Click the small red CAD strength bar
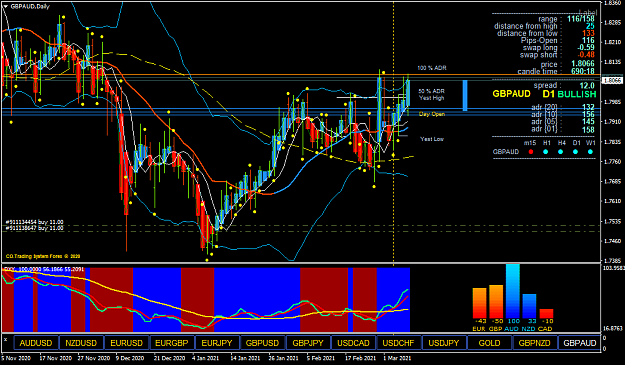Image resolution: width=625 pixels, height=365 pixels. coord(546,313)
